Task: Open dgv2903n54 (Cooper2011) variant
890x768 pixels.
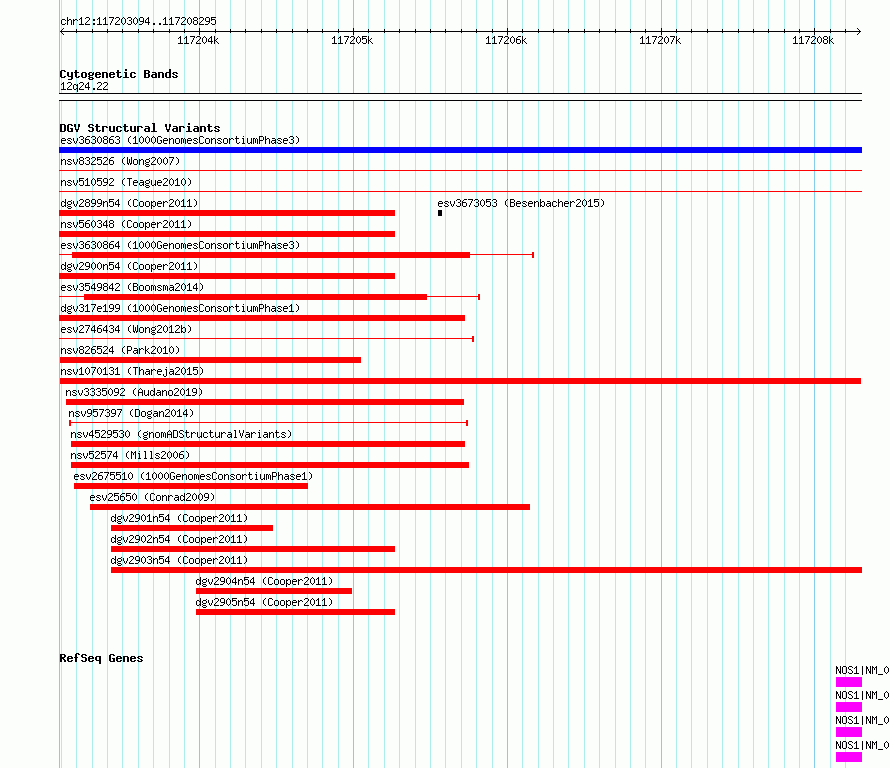Action: (179, 560)
